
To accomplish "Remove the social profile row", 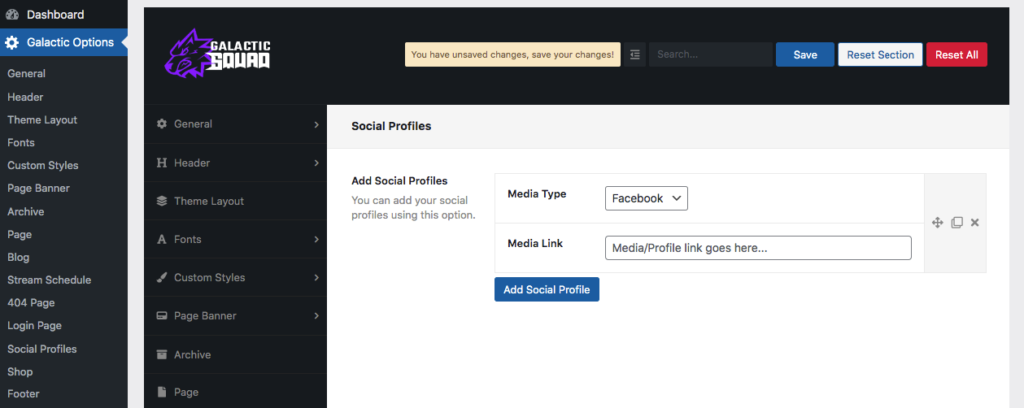I will click(x=974, y=223).
